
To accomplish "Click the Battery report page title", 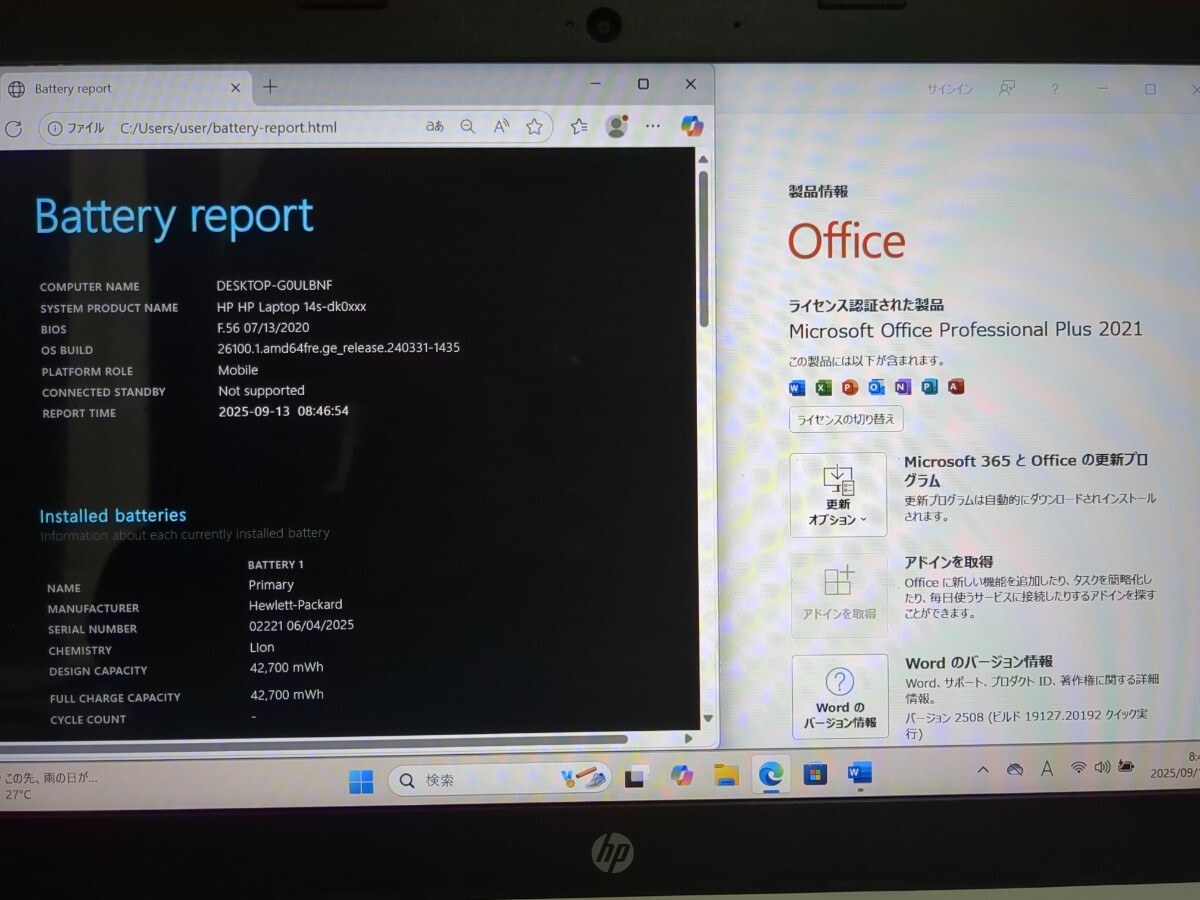I will click(174, 216).
